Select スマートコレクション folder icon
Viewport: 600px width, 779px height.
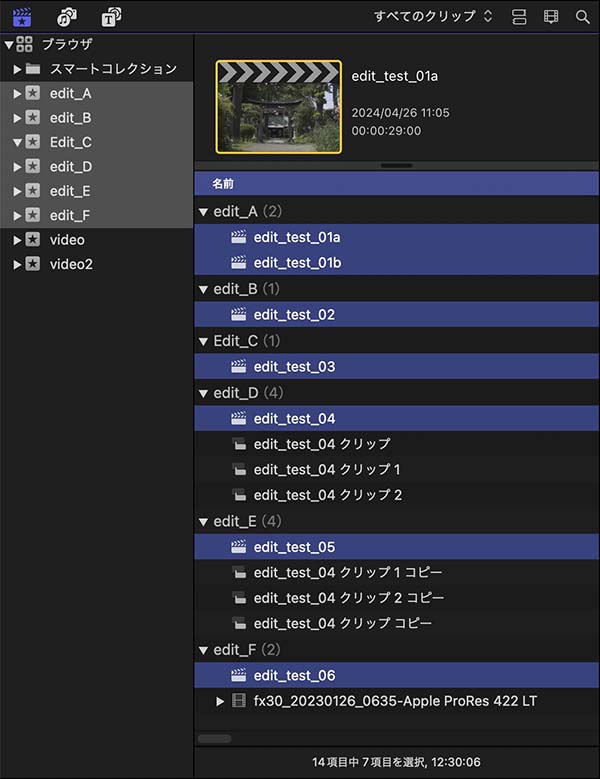[33, 69]
